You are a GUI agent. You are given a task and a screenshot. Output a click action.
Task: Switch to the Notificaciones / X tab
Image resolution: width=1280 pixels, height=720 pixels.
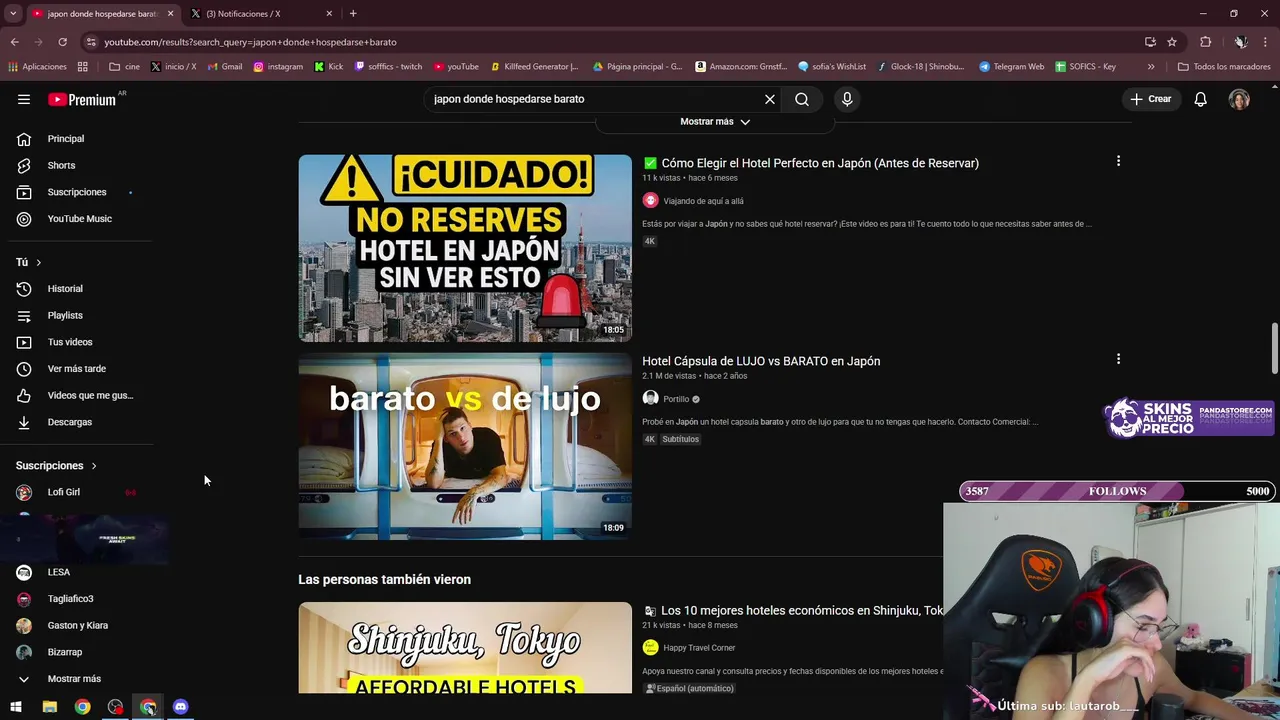point(262,14)
